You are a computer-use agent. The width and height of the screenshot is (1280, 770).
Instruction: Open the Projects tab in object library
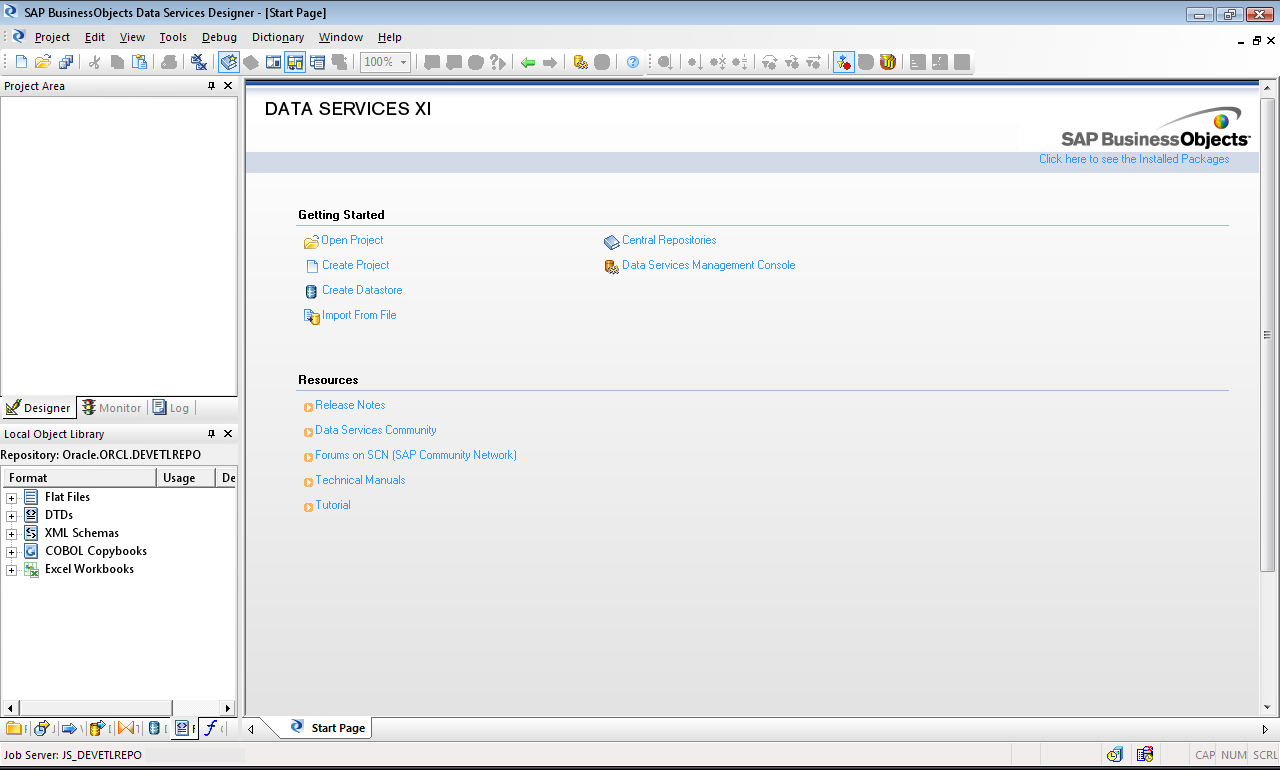pos(16,728)
